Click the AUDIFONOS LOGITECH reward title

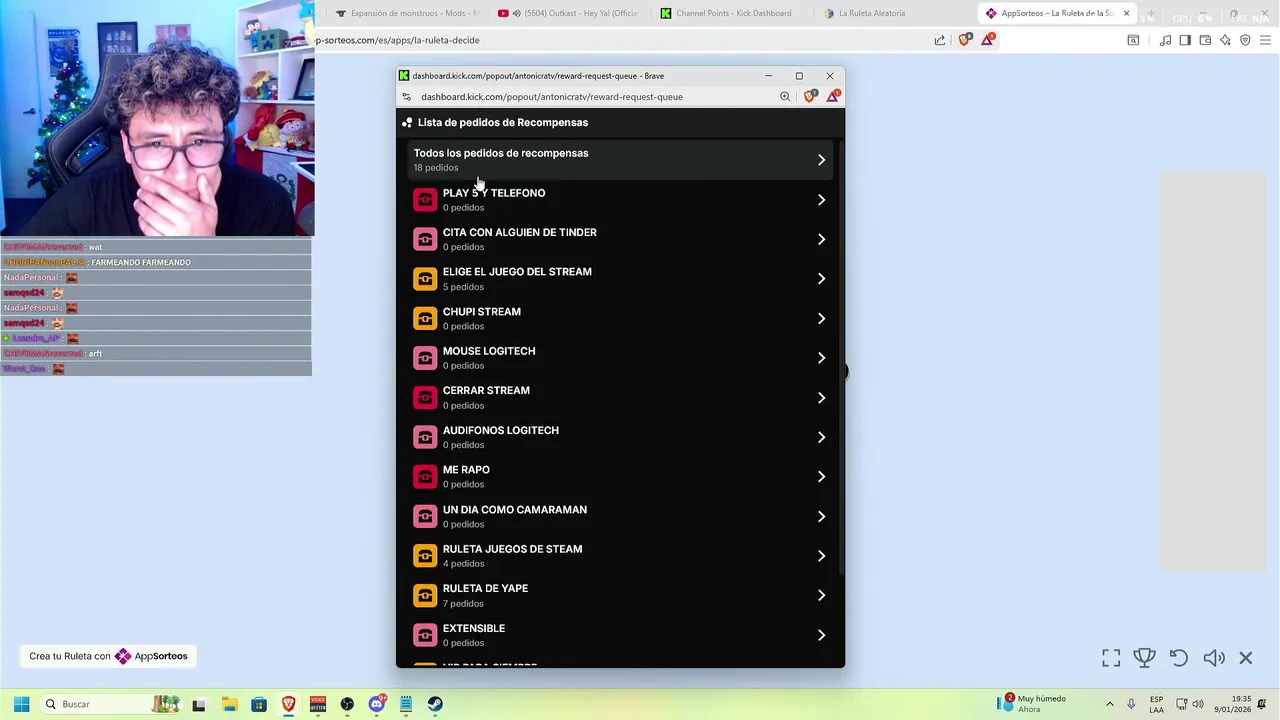click(501, 430)
